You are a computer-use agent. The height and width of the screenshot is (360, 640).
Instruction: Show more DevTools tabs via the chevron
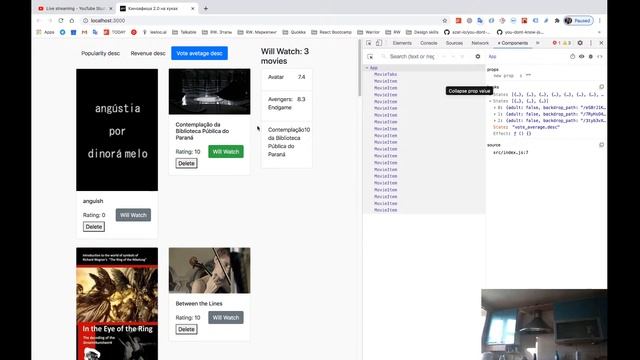[538, 43]
